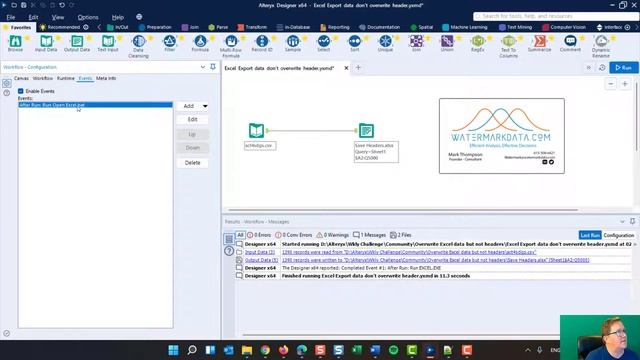Select the Formula tool icon
Screen dimensions: 640x360
tap(200, 41)
